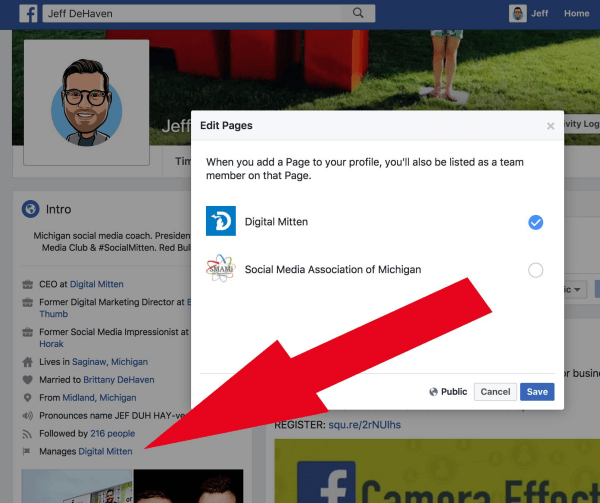Click the Digital Mitten page logo
Viewport: 600px width, 503px height.
click(x=221, y=221)
